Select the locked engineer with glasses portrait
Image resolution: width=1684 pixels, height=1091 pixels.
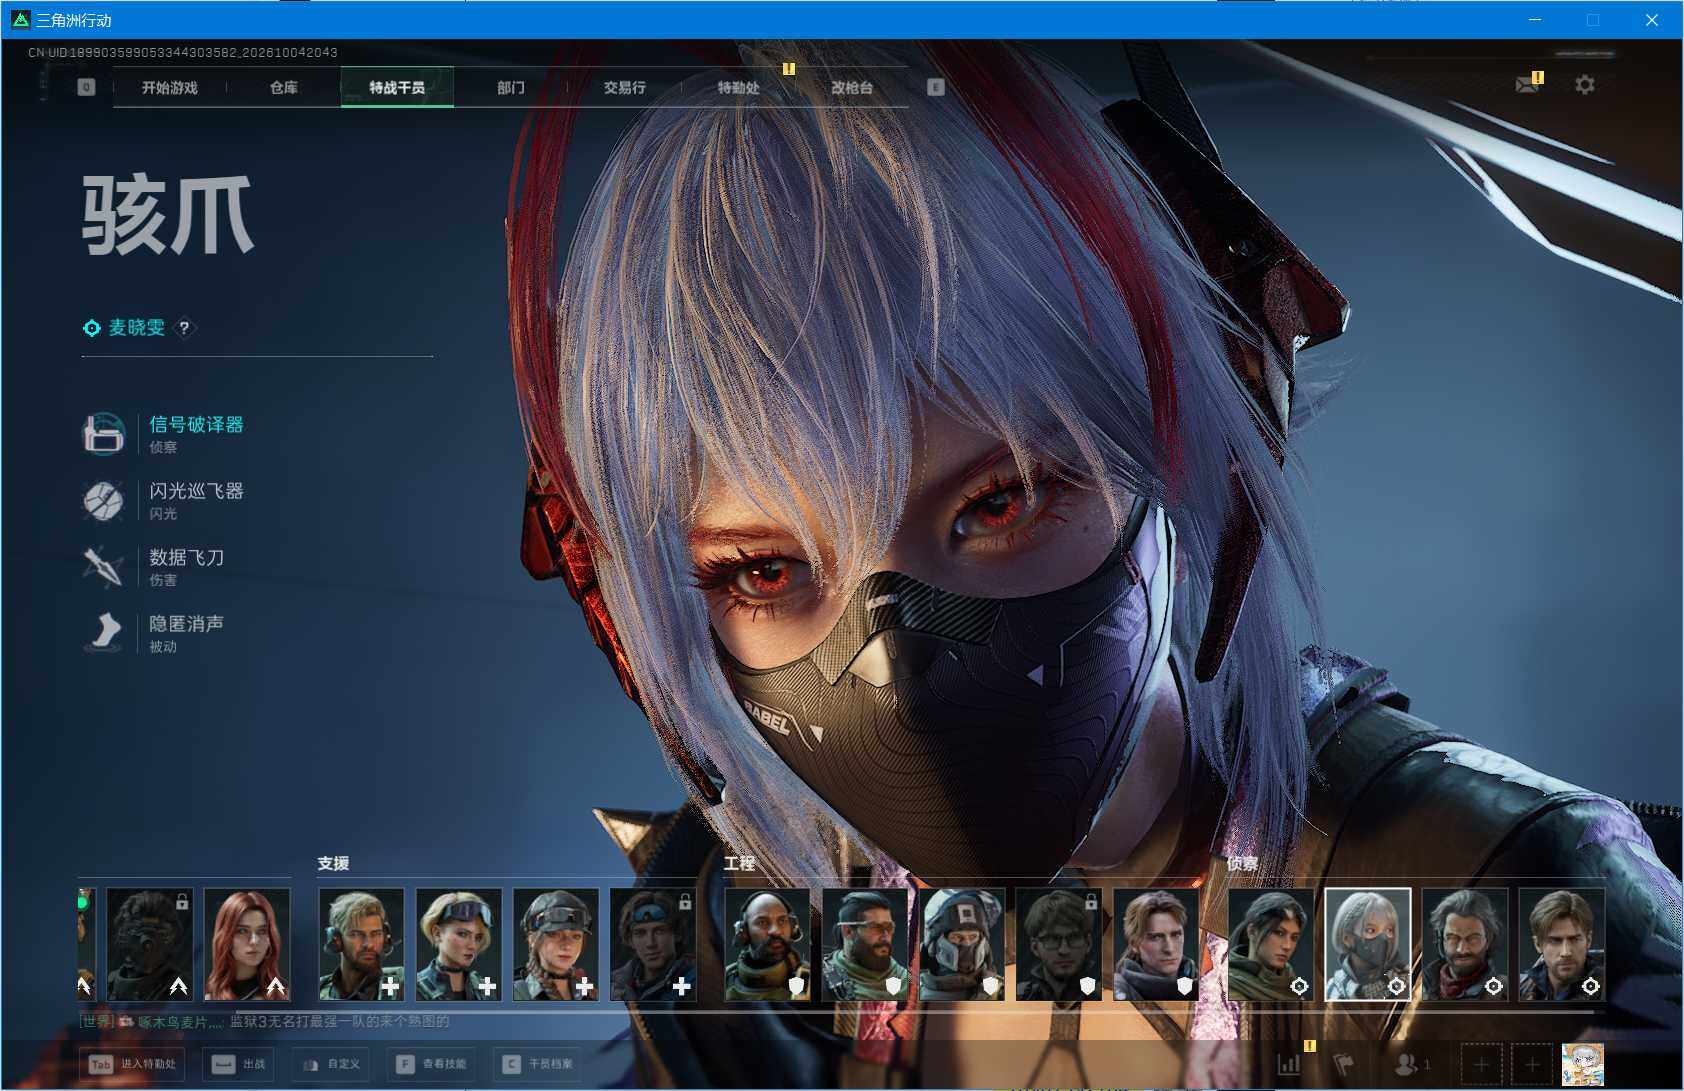coord(1059,944)
